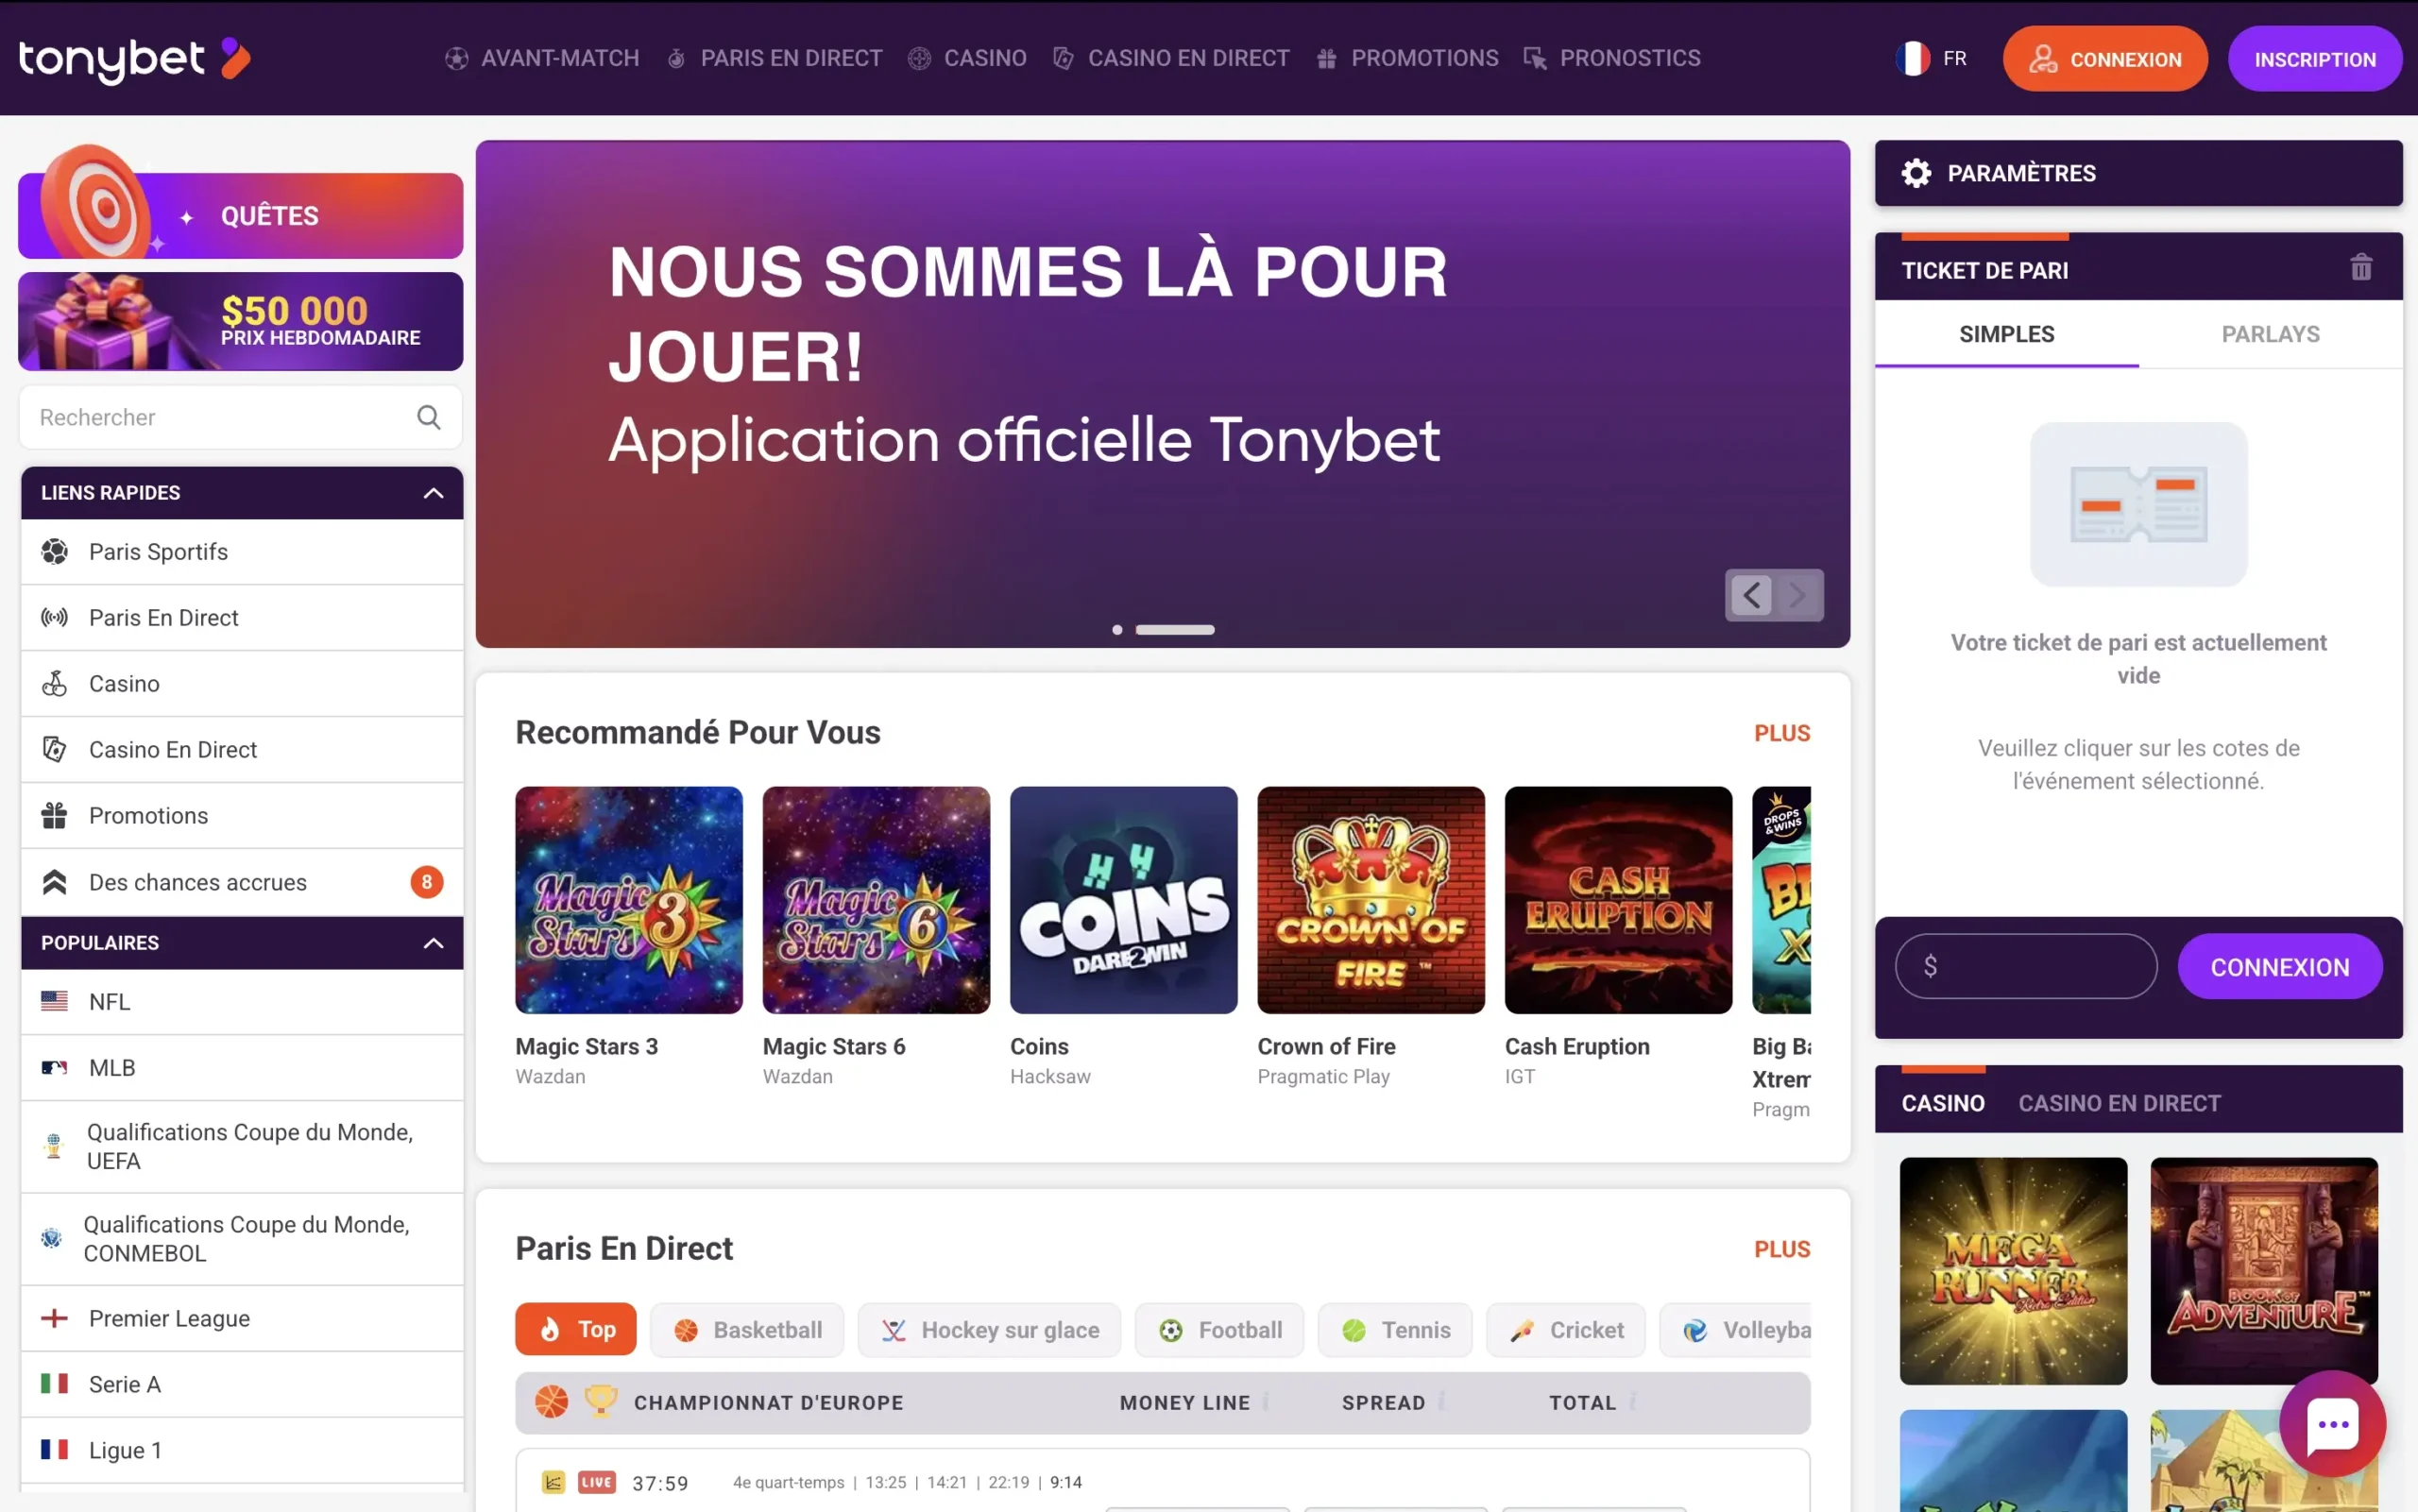Select the Casino tab in the right panel

click(x=1942, y=1103)
